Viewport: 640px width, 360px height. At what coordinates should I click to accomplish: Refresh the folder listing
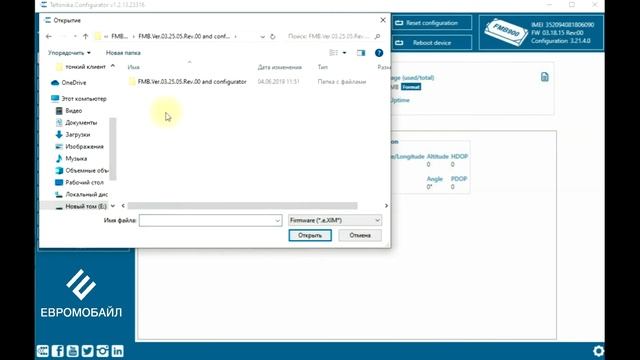point(273,36)
